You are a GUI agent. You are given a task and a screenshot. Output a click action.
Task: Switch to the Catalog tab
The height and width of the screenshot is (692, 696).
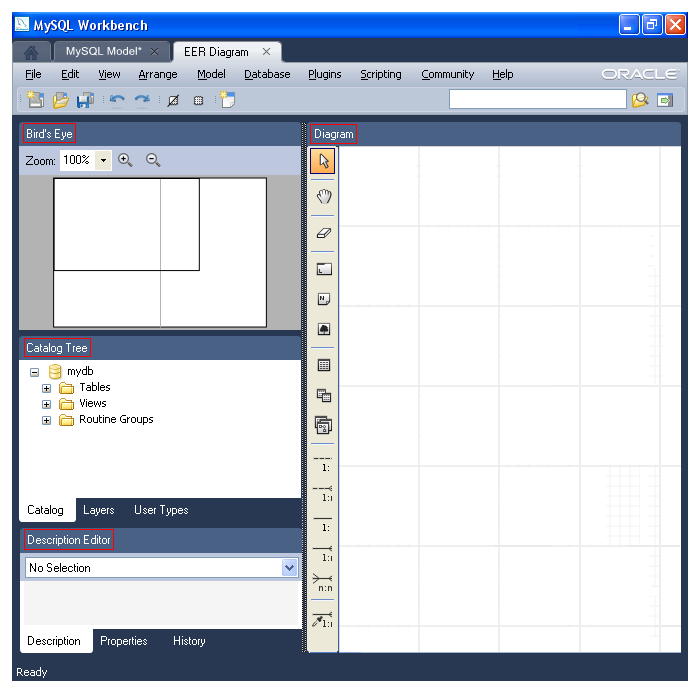click(45, 510)
